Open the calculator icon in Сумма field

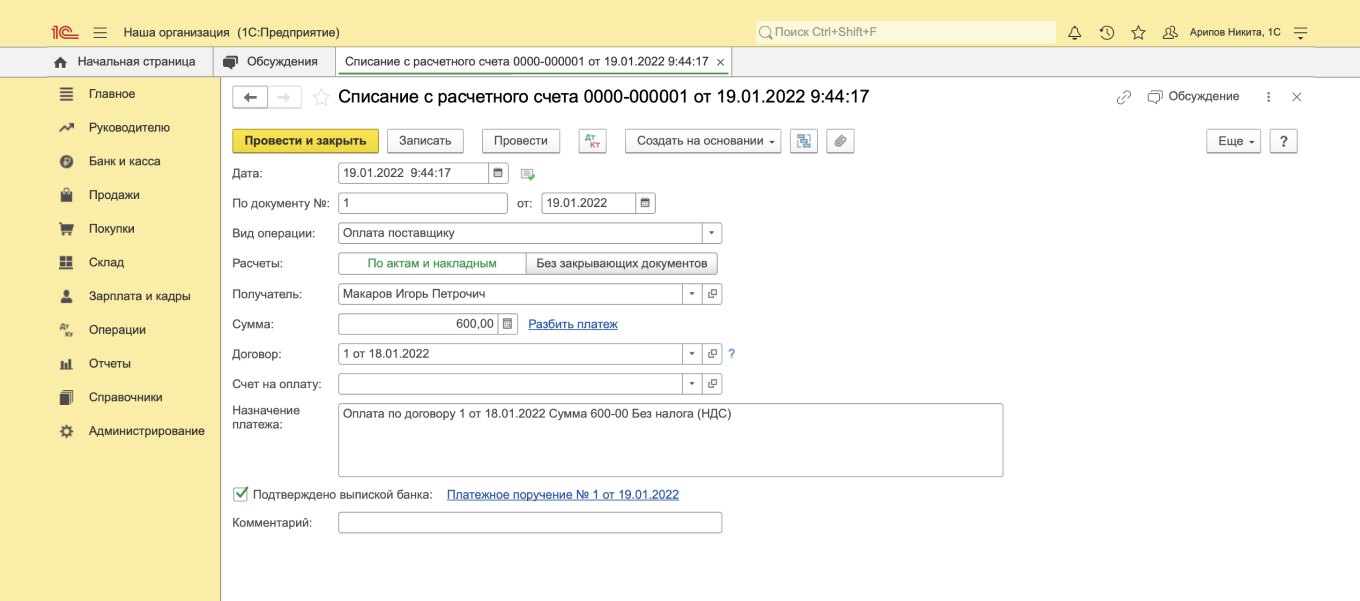pyautogui.click(x=508, y=324)
